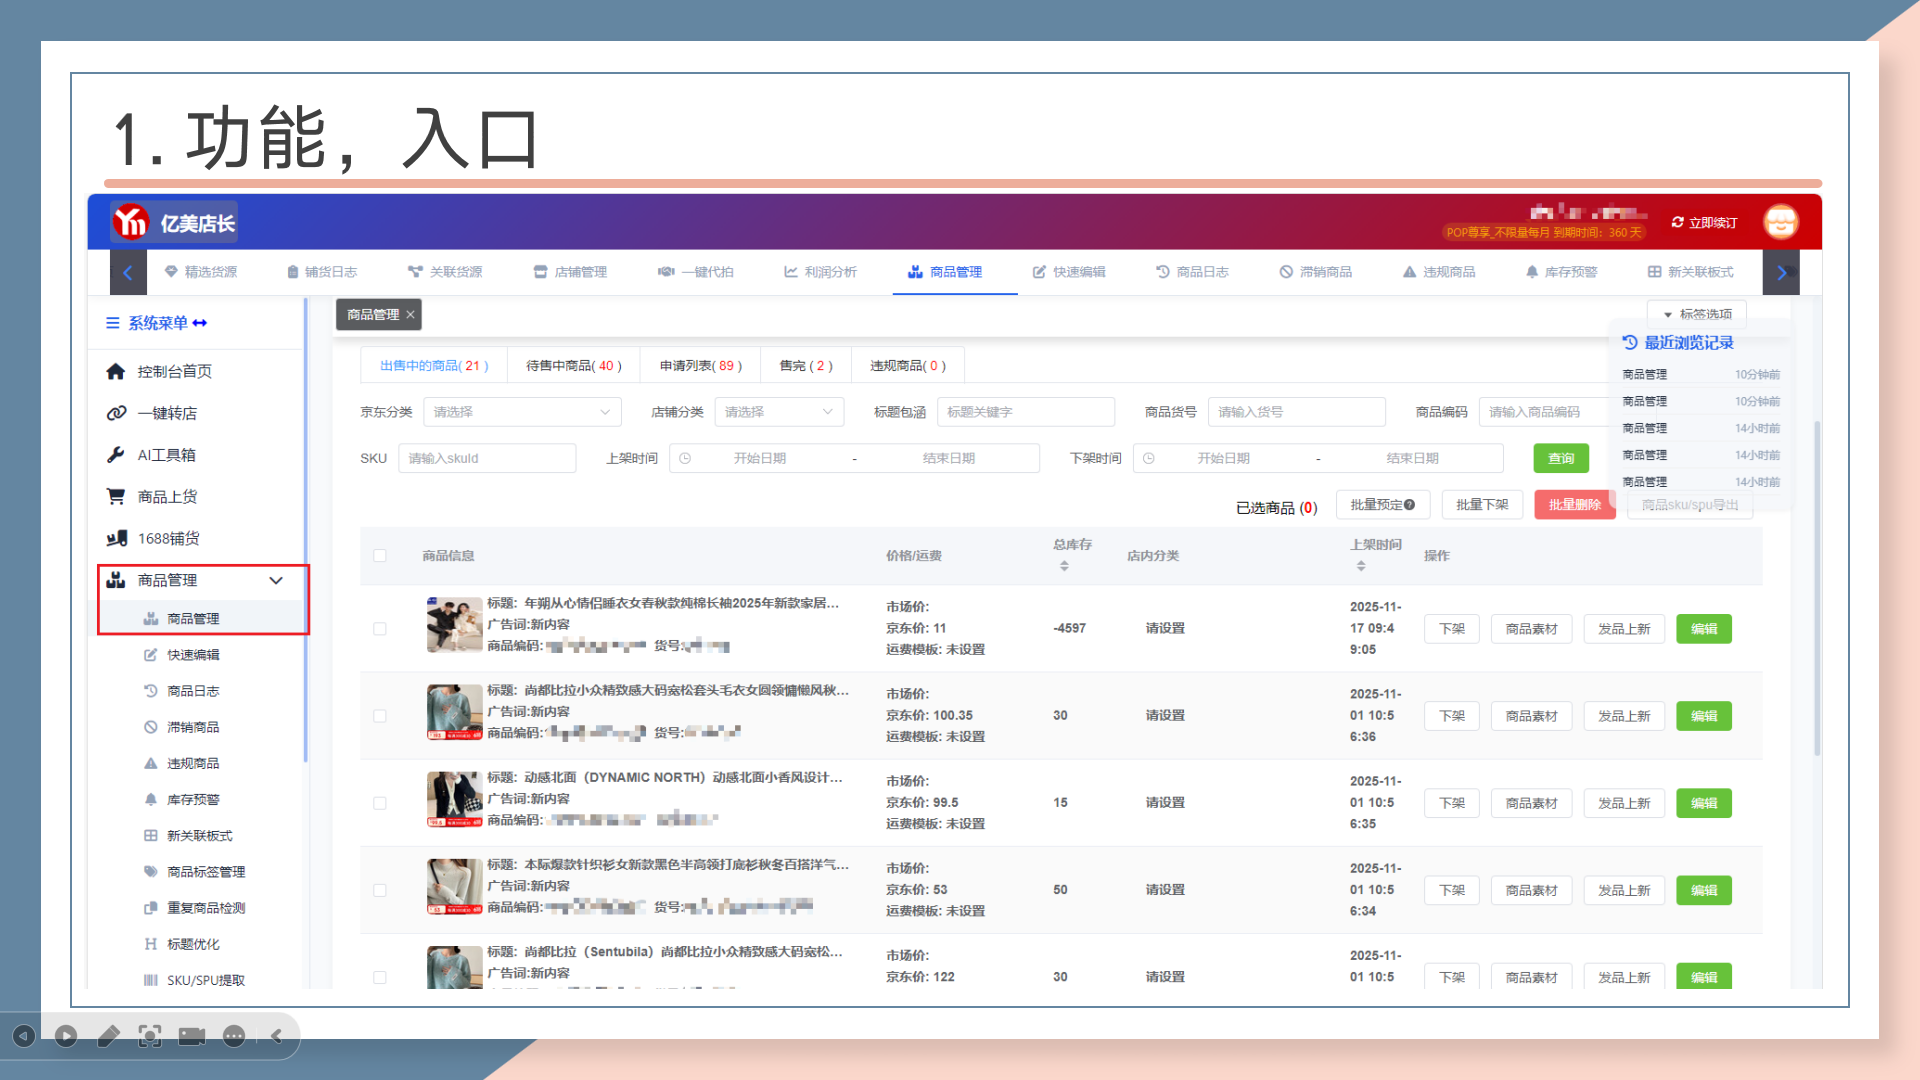Open the 京东分类 dropdown
1920x1080 pixels.
coord(521,412)
